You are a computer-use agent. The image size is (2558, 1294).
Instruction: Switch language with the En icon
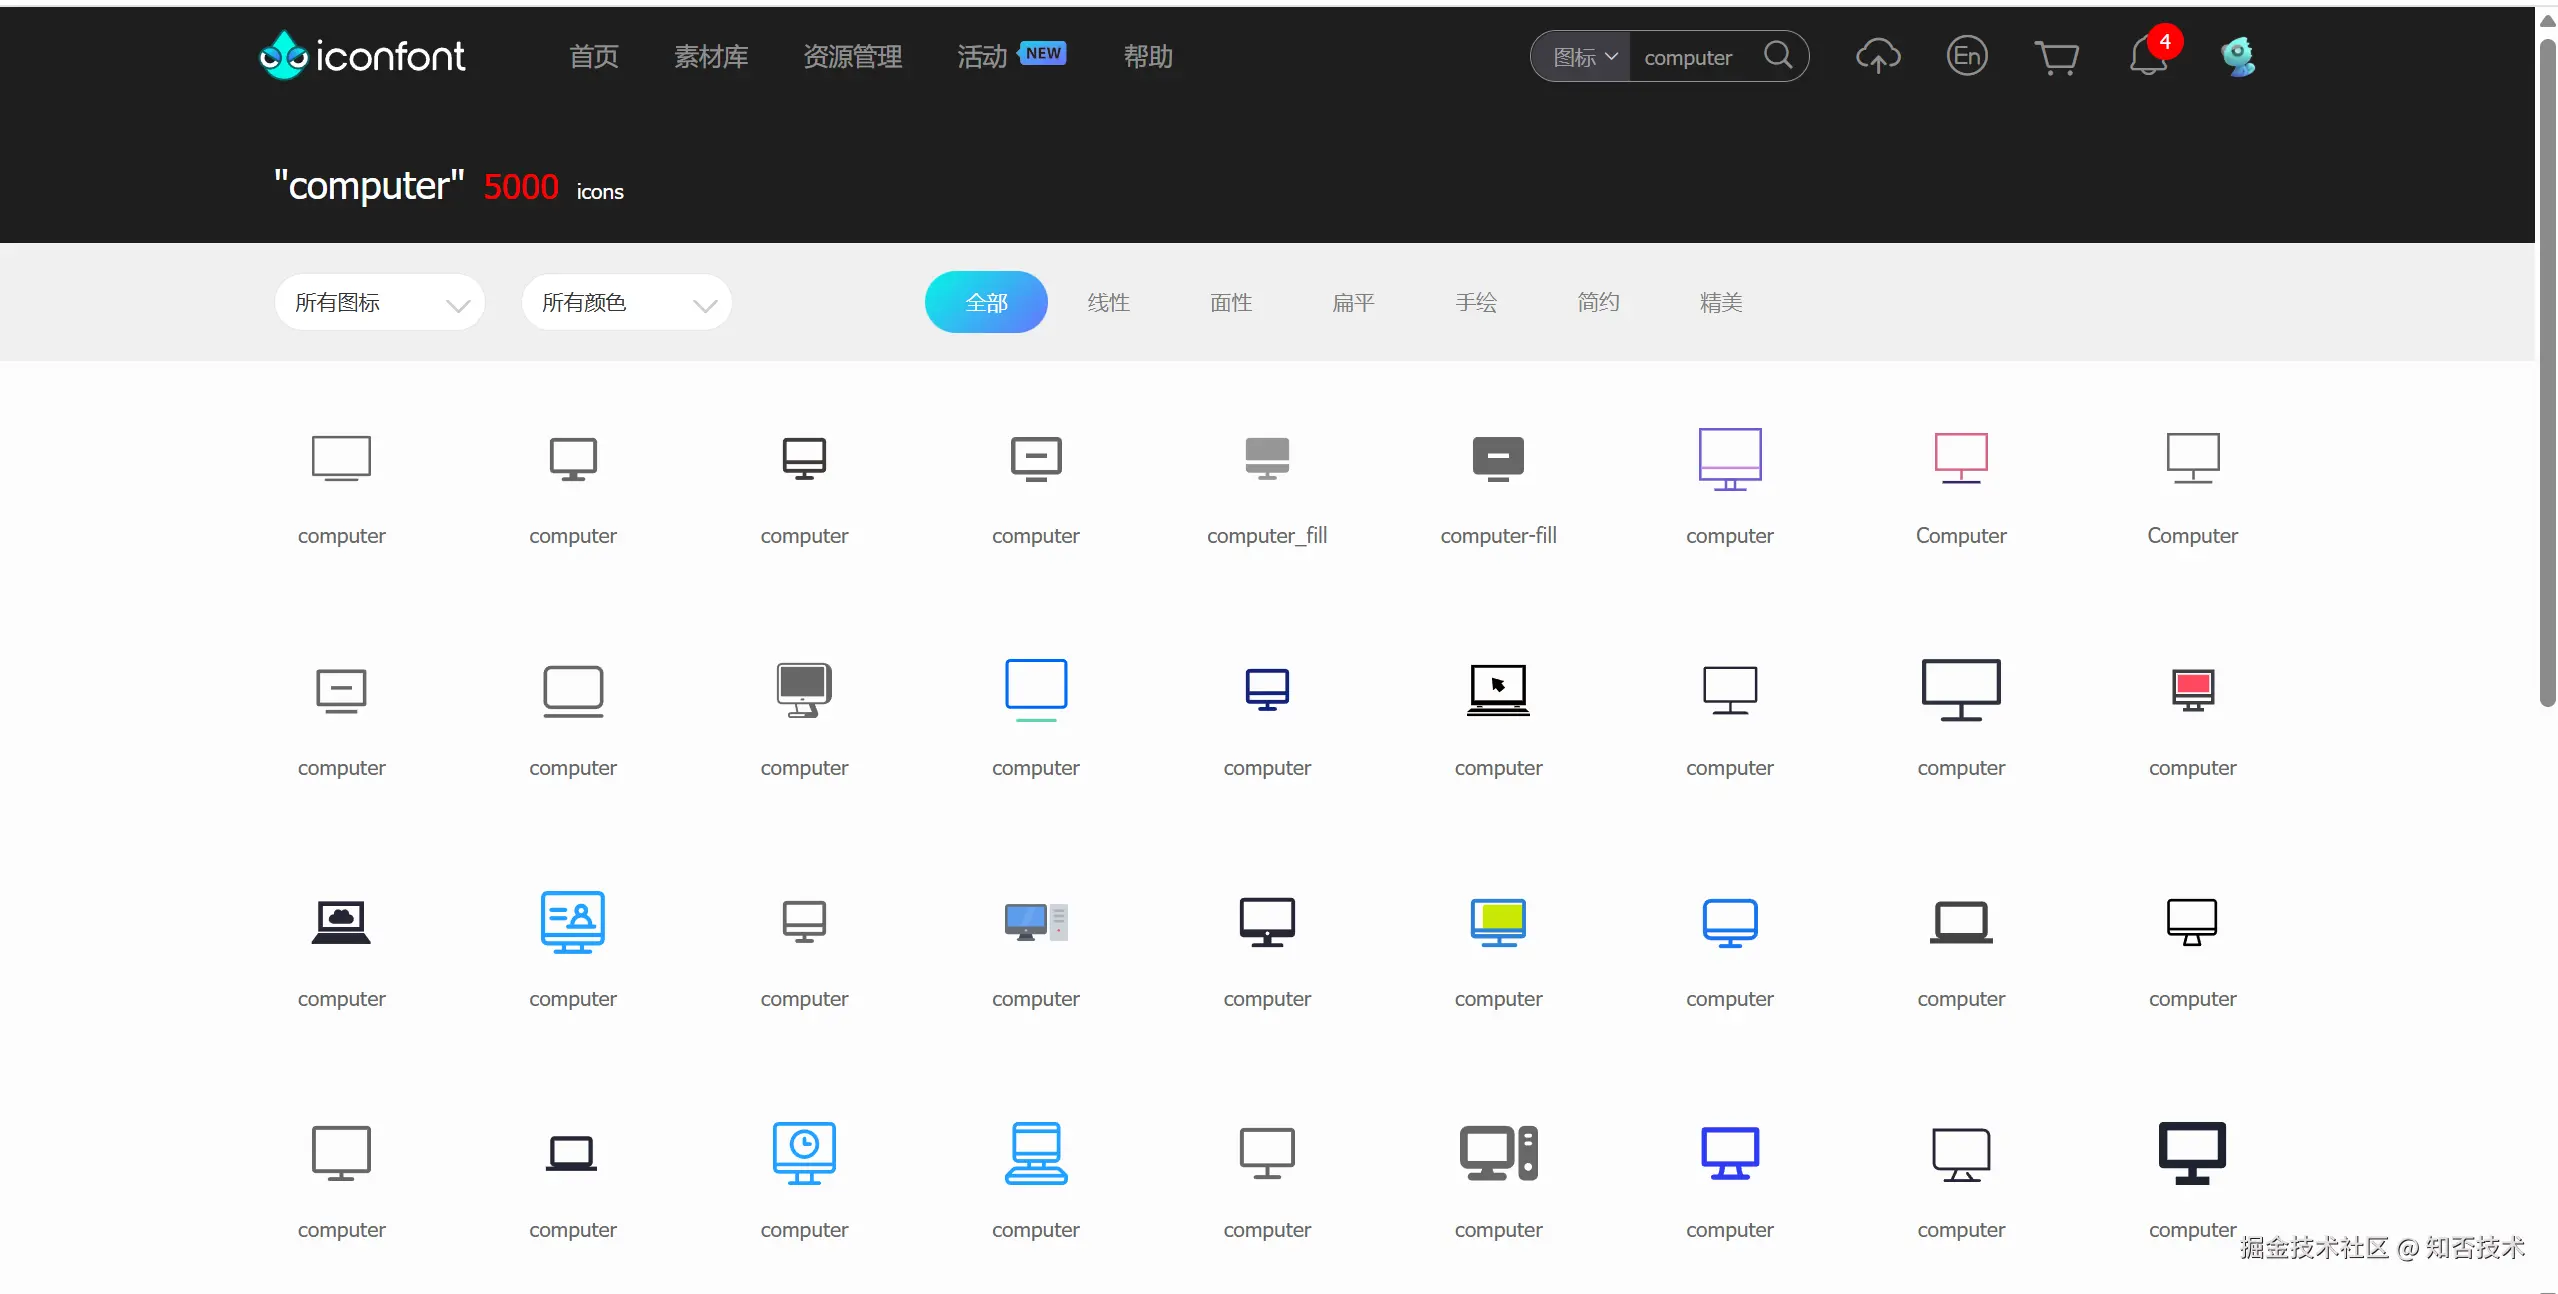coord(1966,56)
